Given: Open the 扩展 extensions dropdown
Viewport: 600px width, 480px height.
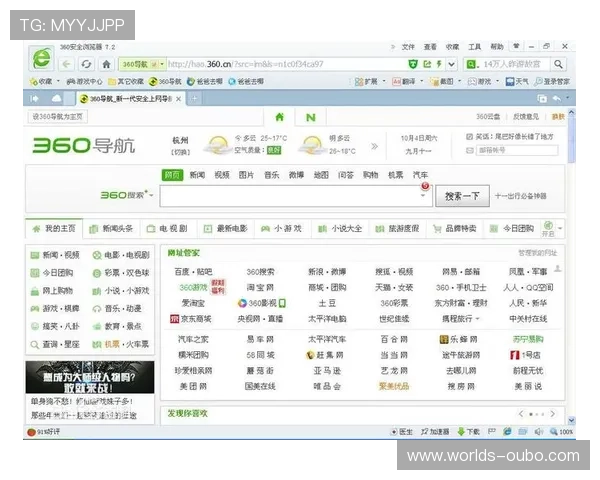Looking at the screenshot, I should coord(384,82).
